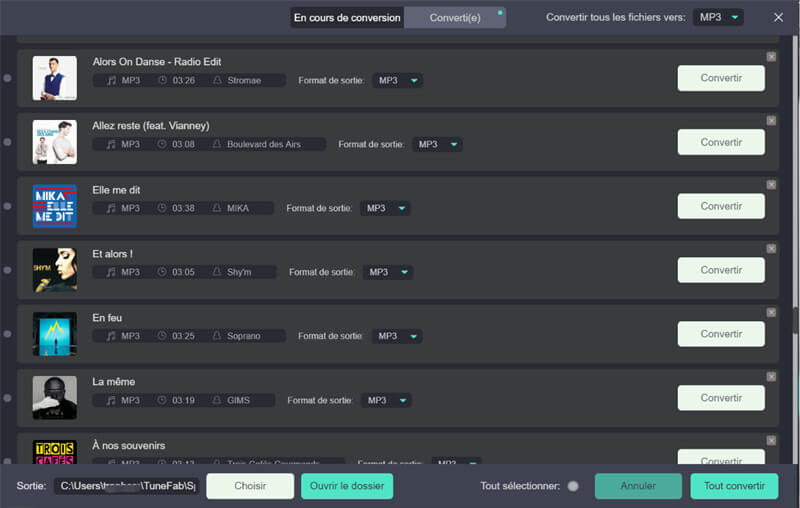Viewport: 800px width, 508px height.
Task: Click the Sortie output path field
Action: [x=126, y=486]
